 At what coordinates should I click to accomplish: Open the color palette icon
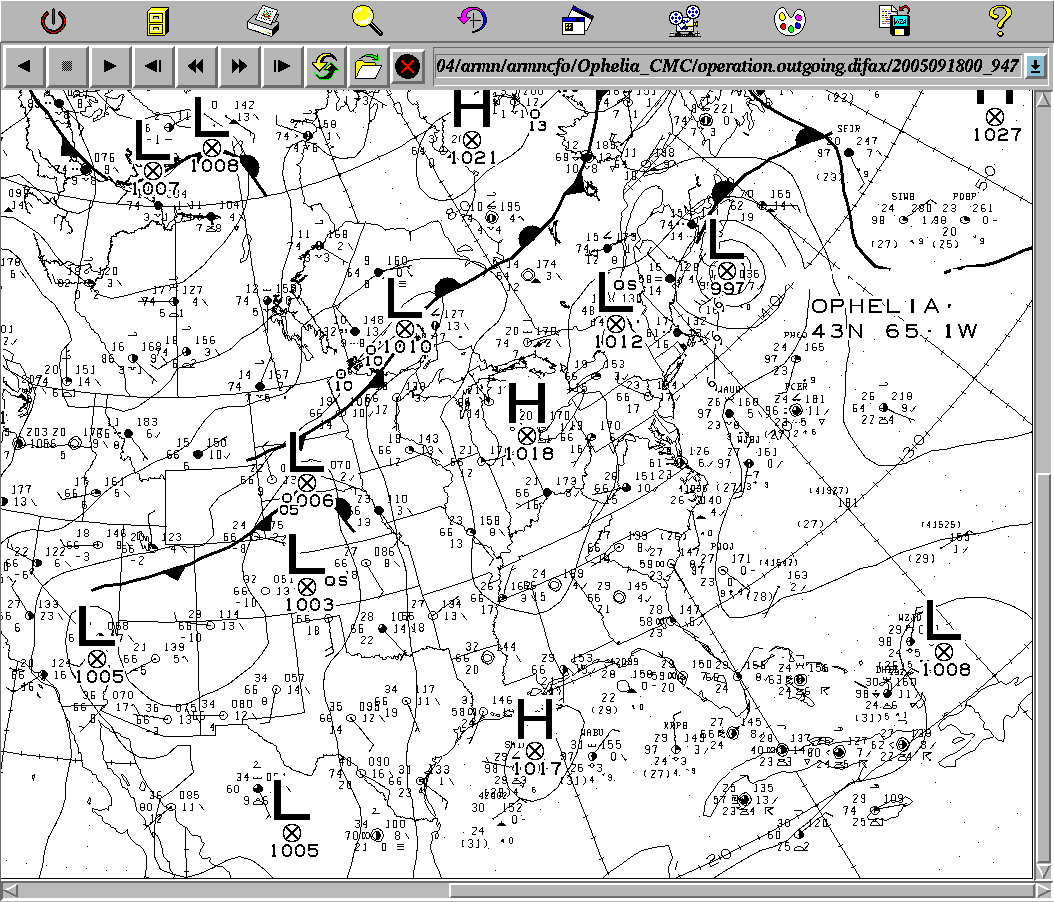(x=790, y=20)
